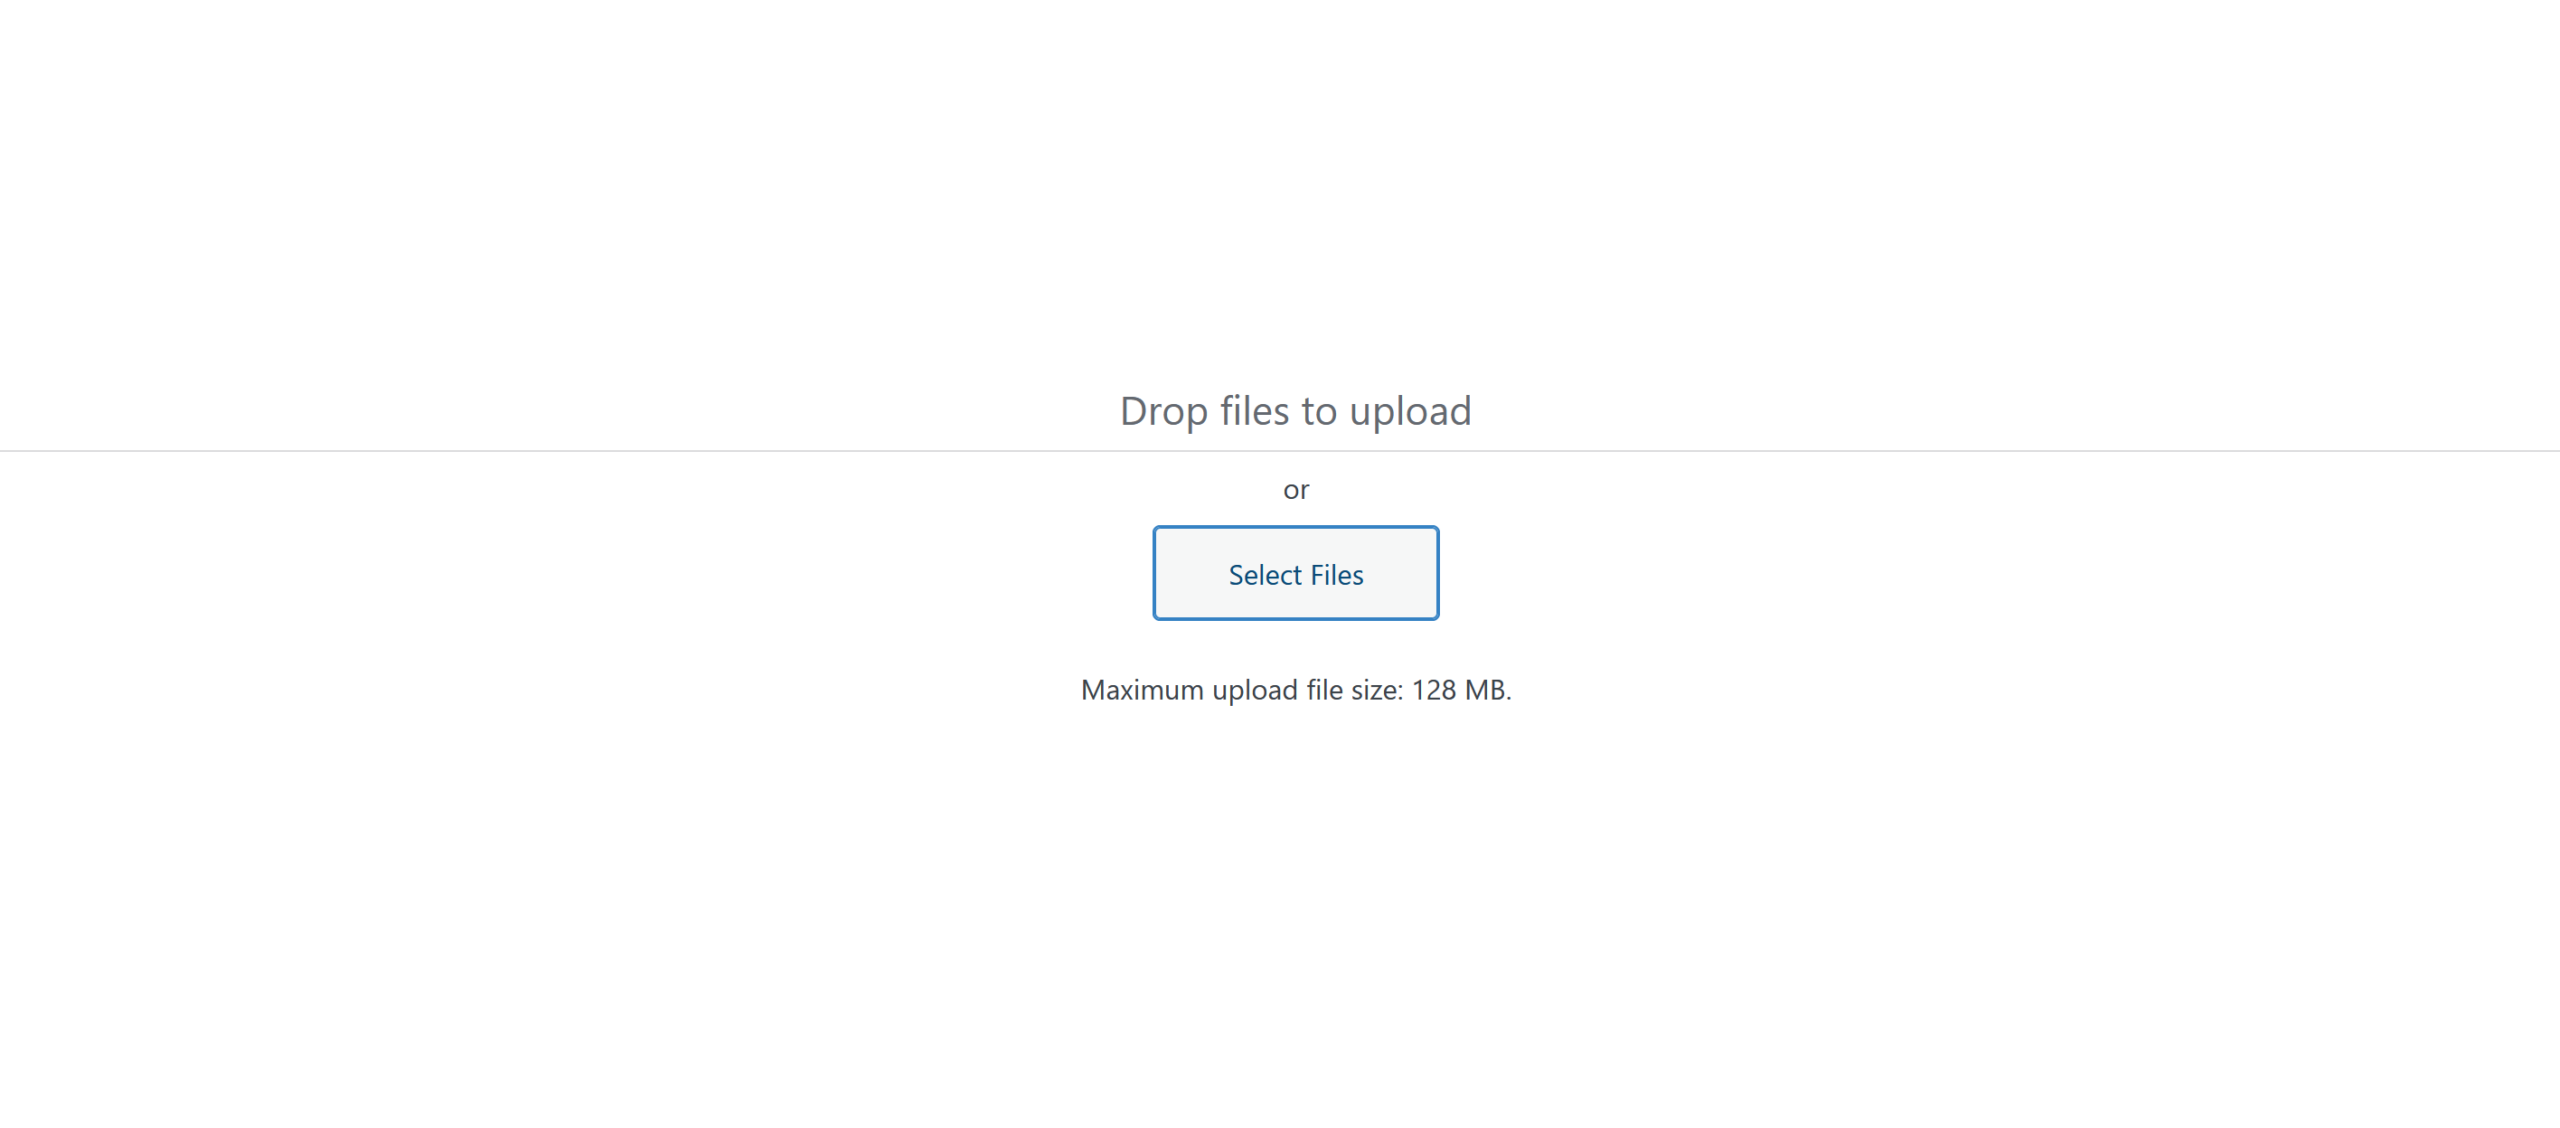Click the word 'Maximum' in the size notice

(1142, 690)
